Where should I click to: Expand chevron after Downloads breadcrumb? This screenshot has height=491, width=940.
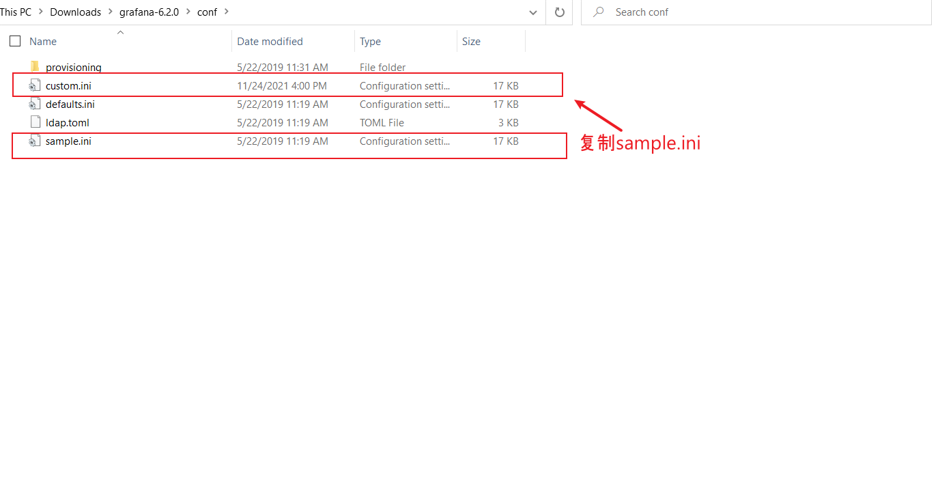click(110, 11)
